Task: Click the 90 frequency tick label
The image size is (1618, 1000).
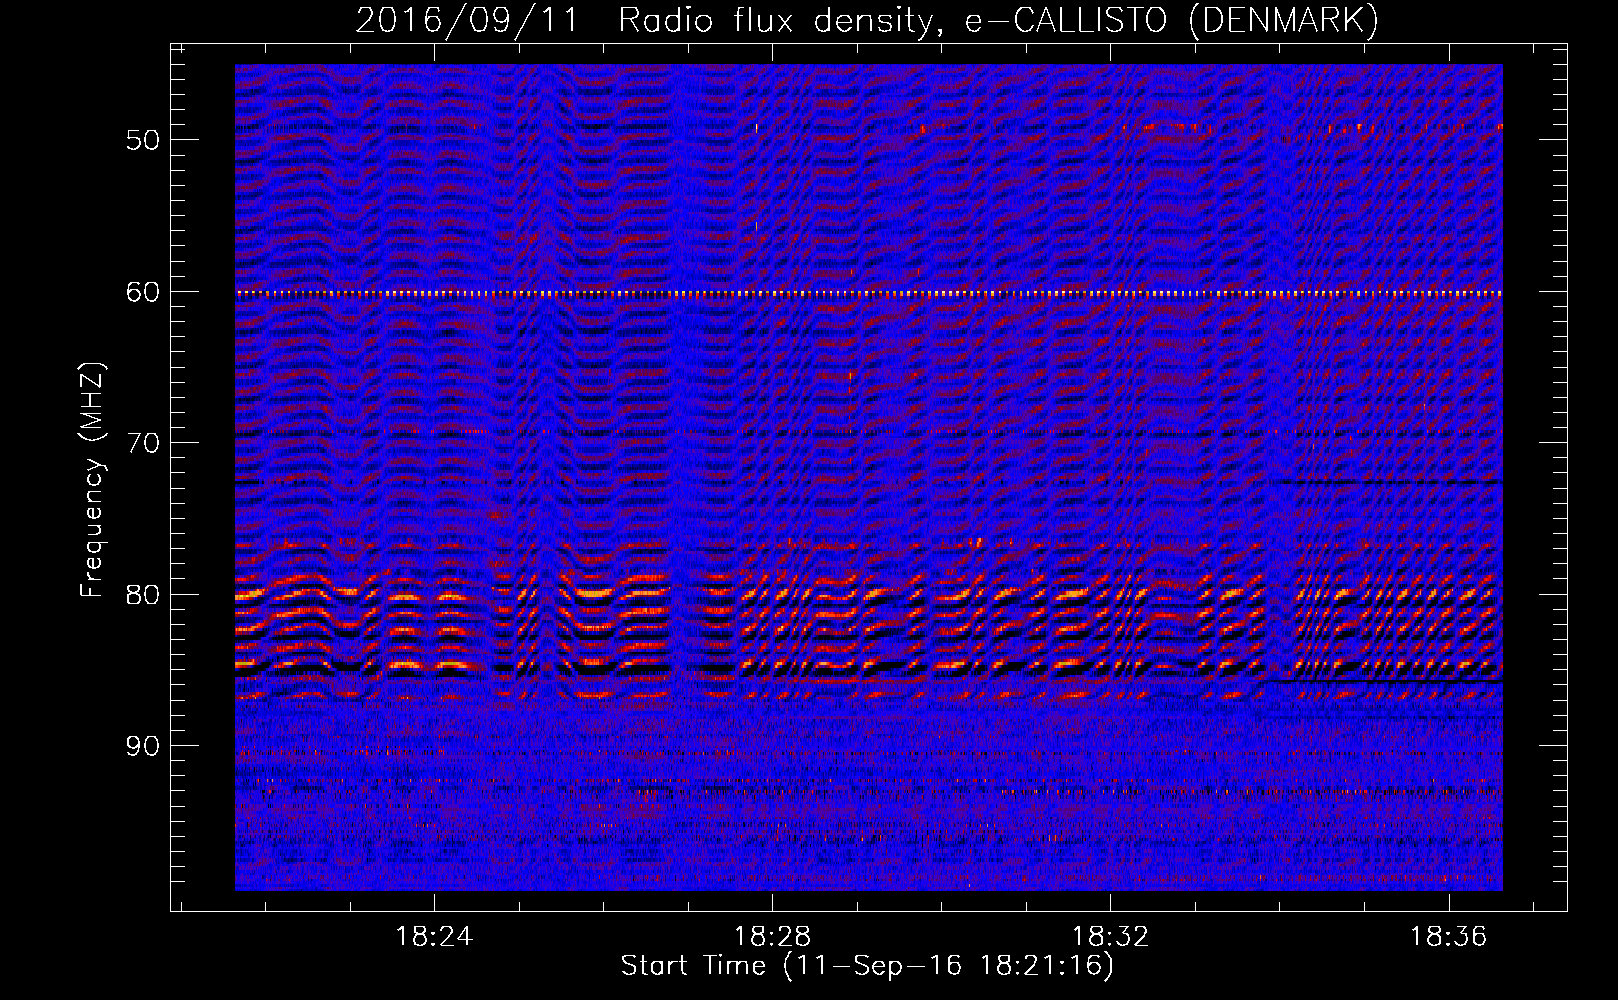Action: [x=143, y=747]
